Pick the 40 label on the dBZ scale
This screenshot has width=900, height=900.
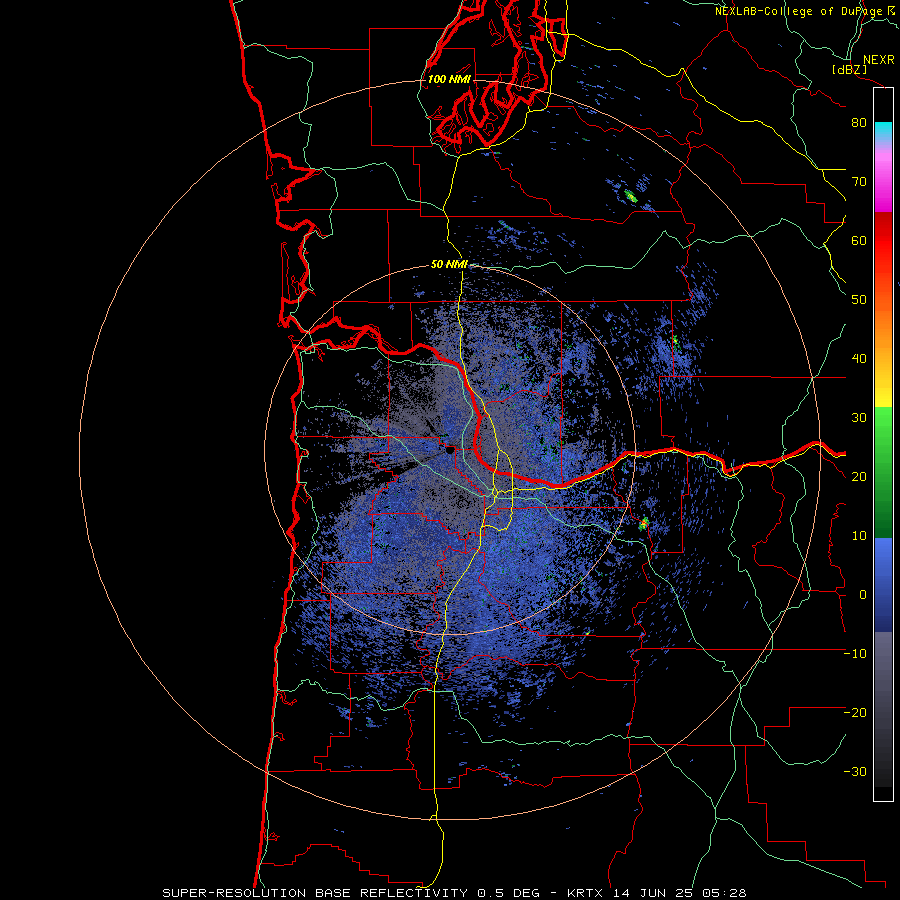pos(859,359)
